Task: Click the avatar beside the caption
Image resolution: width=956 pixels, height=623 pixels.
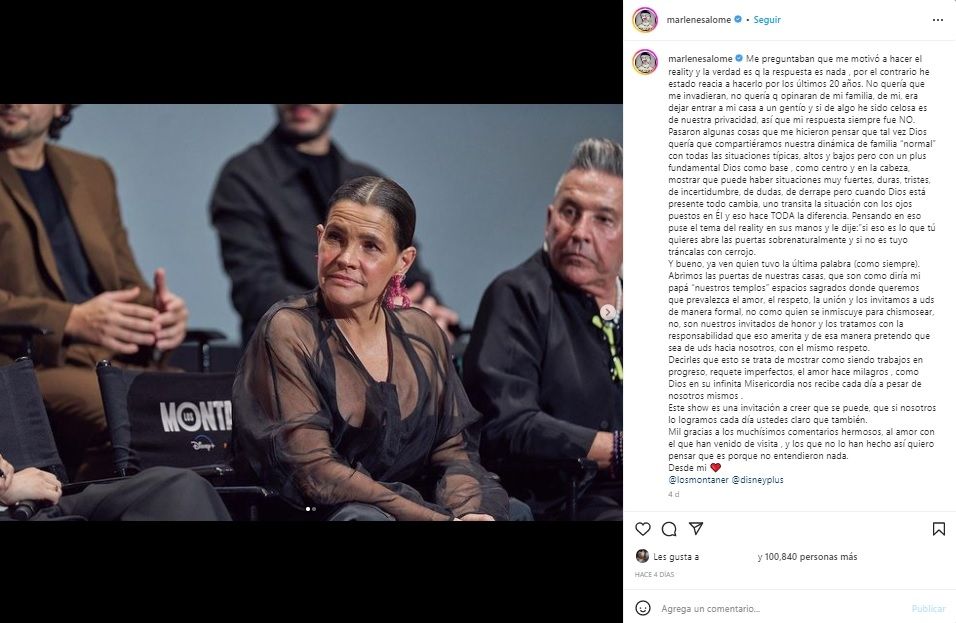Action: [x=645, y=62]
